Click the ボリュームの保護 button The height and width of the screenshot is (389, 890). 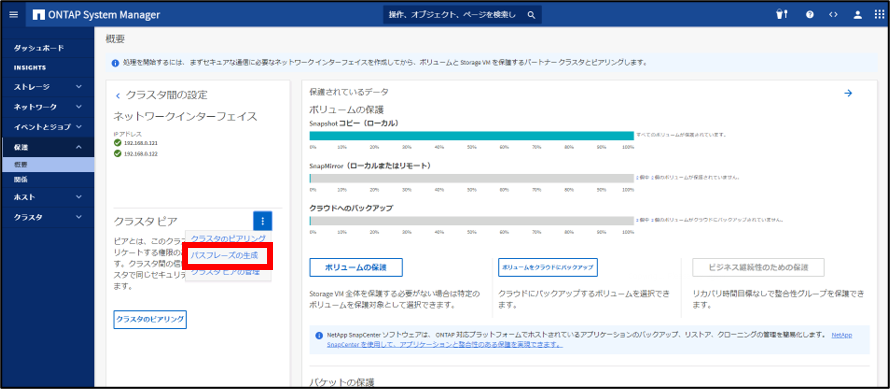(356, 267)
